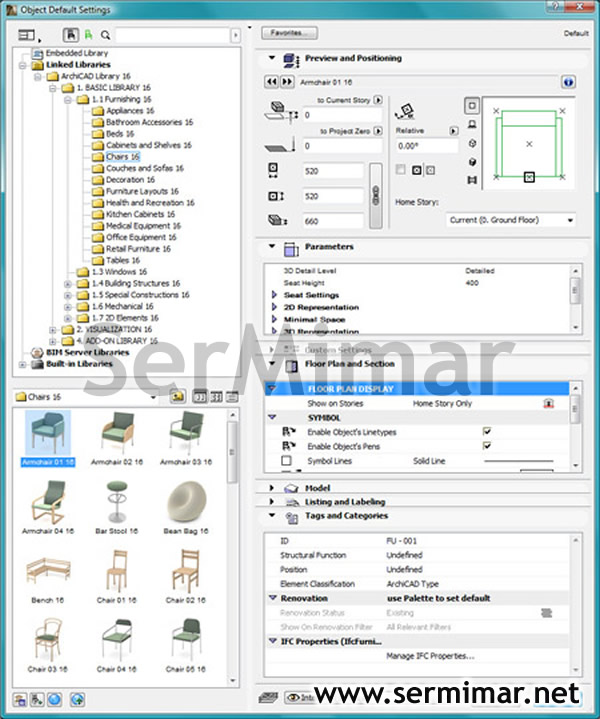
Task: Click the object browser vertical scrollbar
Action: pos(233,548)
